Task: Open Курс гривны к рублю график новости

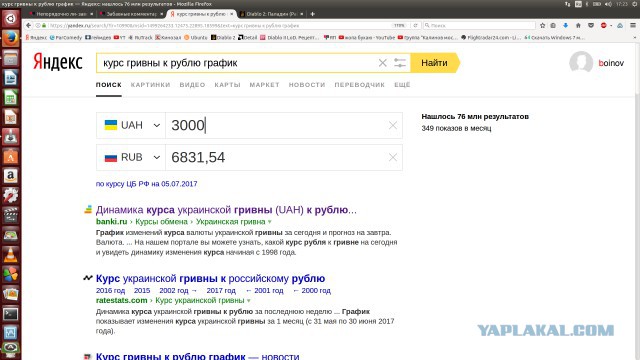Action: 198,356
